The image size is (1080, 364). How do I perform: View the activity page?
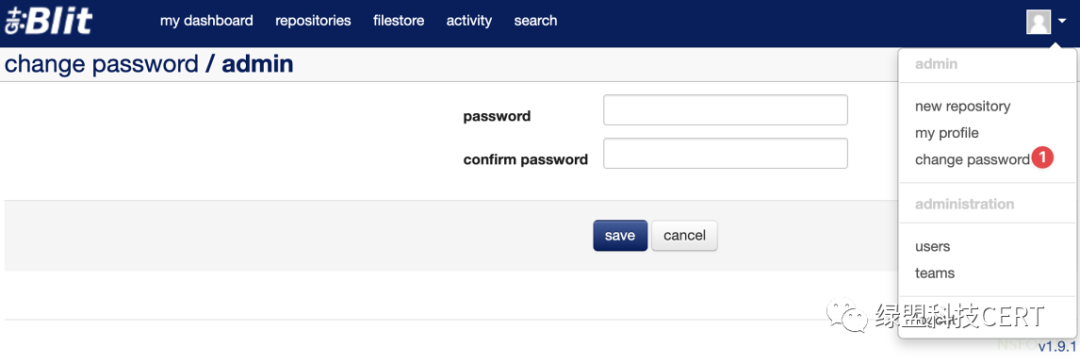pyautogui.click(x=469, y=21)
